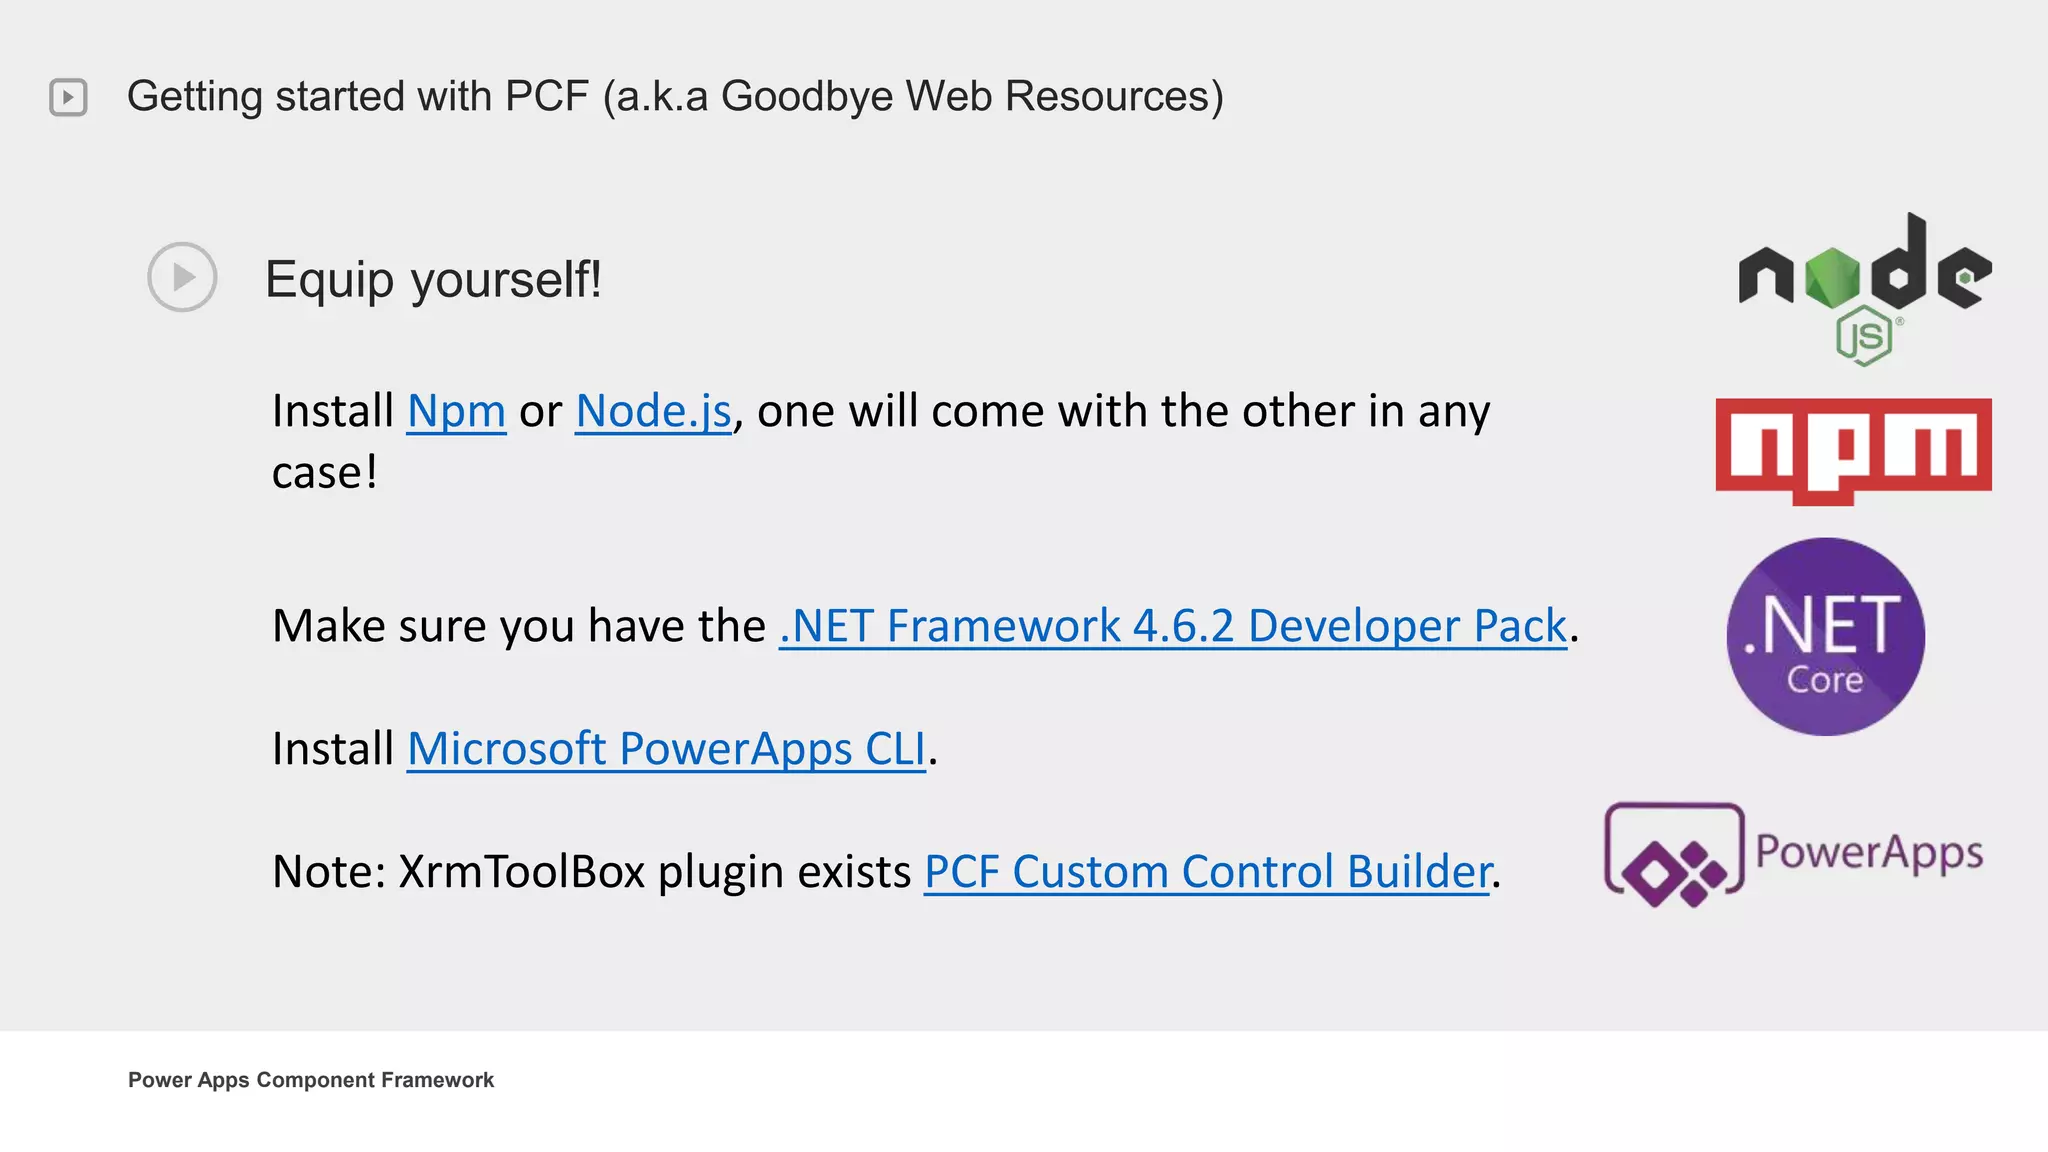Click the Equip yourself! heading
This screenshot has height=1152, width=2048.
(433, 279)
